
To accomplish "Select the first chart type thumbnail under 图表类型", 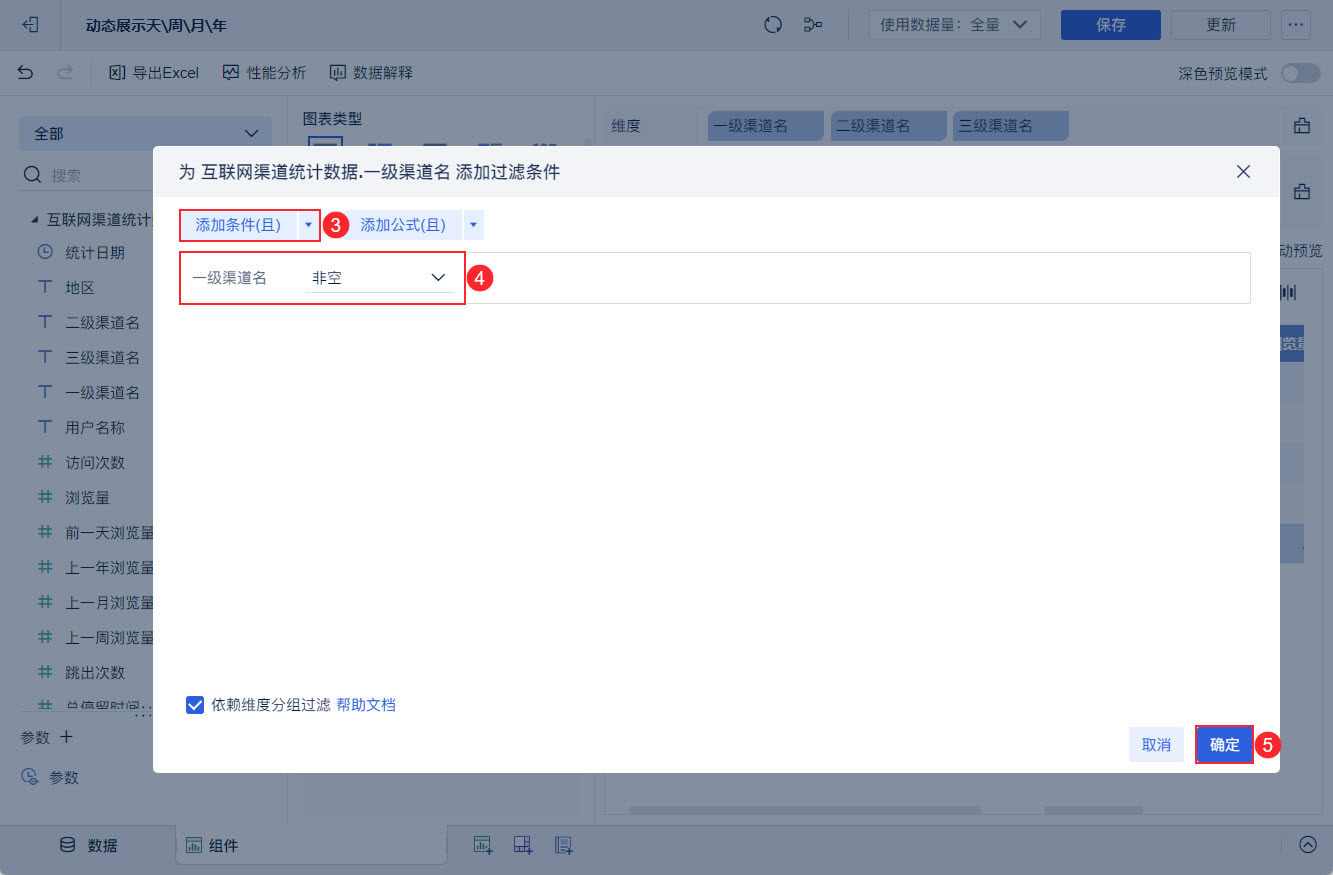I will click(x=325, y=143).
